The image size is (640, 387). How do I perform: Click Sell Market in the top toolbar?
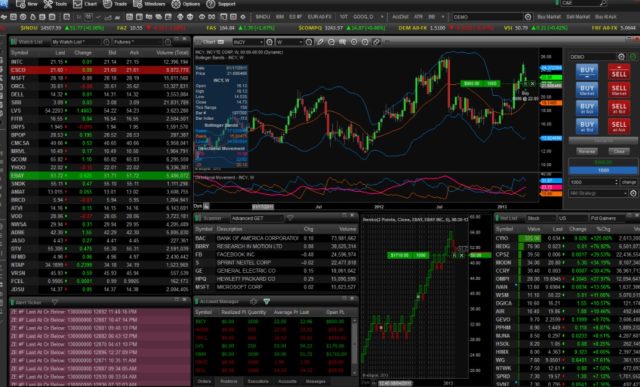(x=578, y=17)
